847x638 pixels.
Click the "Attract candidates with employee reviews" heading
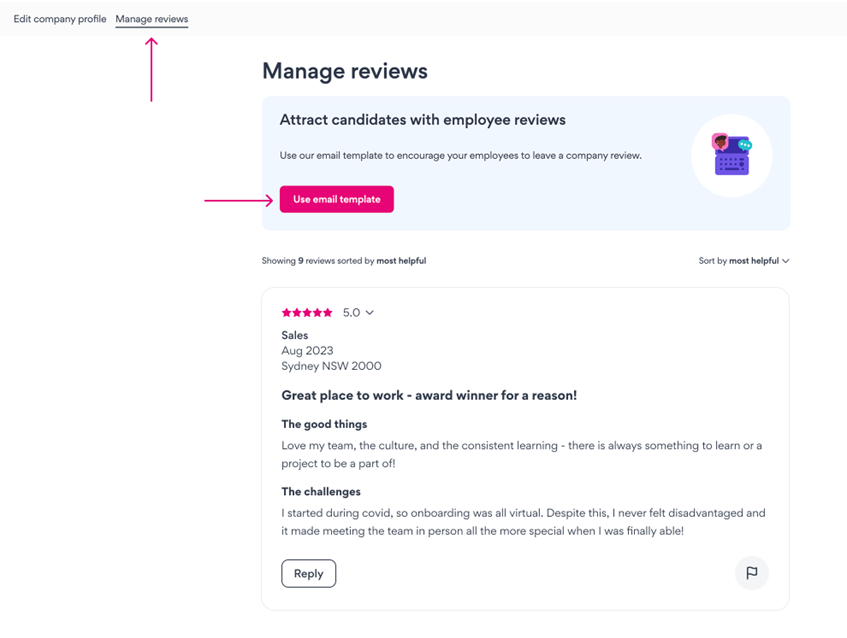coord(422,120)
